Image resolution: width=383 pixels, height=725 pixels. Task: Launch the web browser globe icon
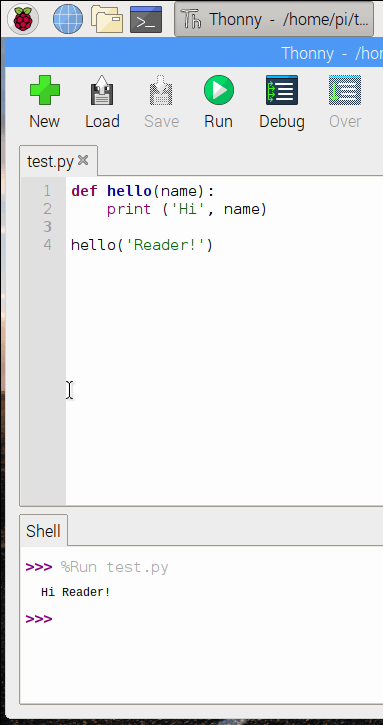click(x=68, y=19)
